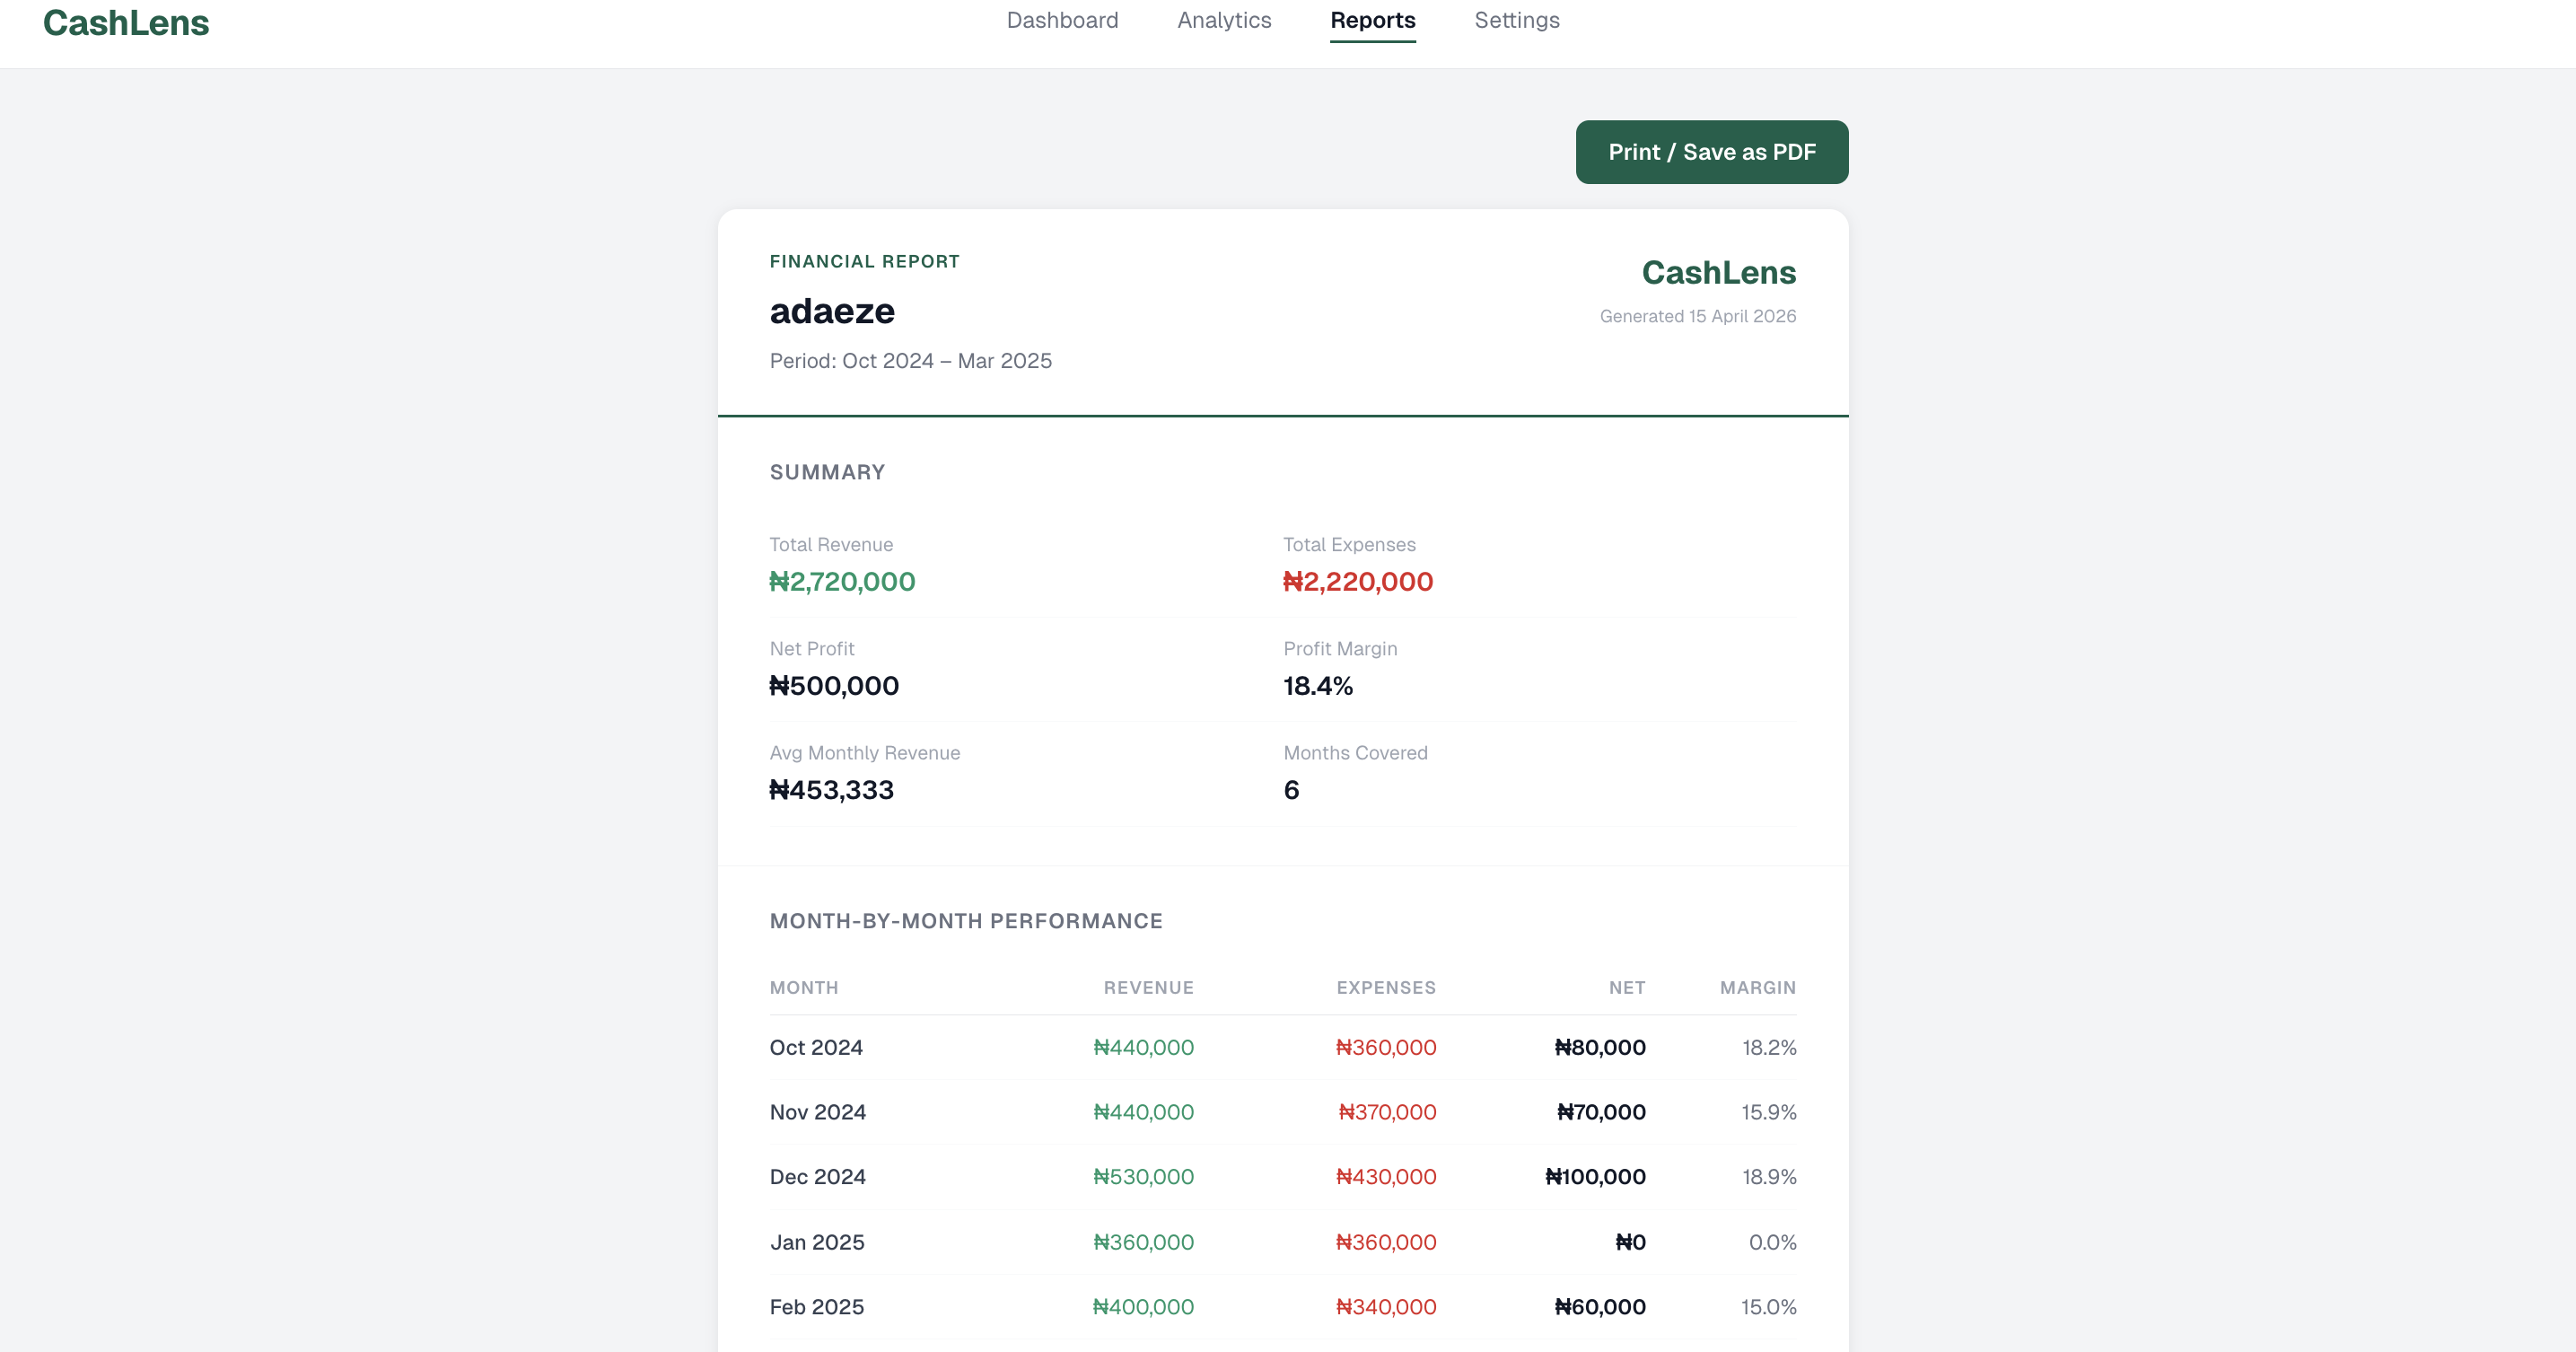The width and height of the screenshot is (2576, 1352).
Task: Click the Profit Margin 18.4% value
Action: click(1317, 686)
